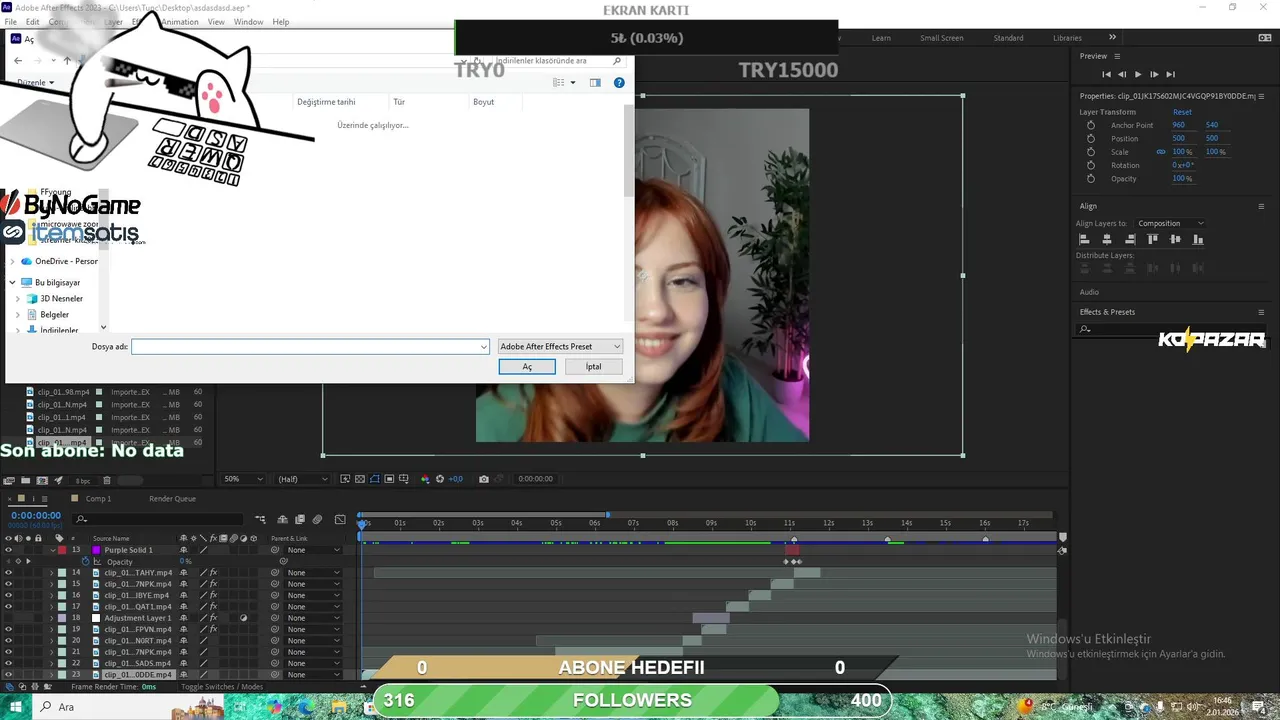Toggle shy layers hide icon in timeline

(283, 519)
